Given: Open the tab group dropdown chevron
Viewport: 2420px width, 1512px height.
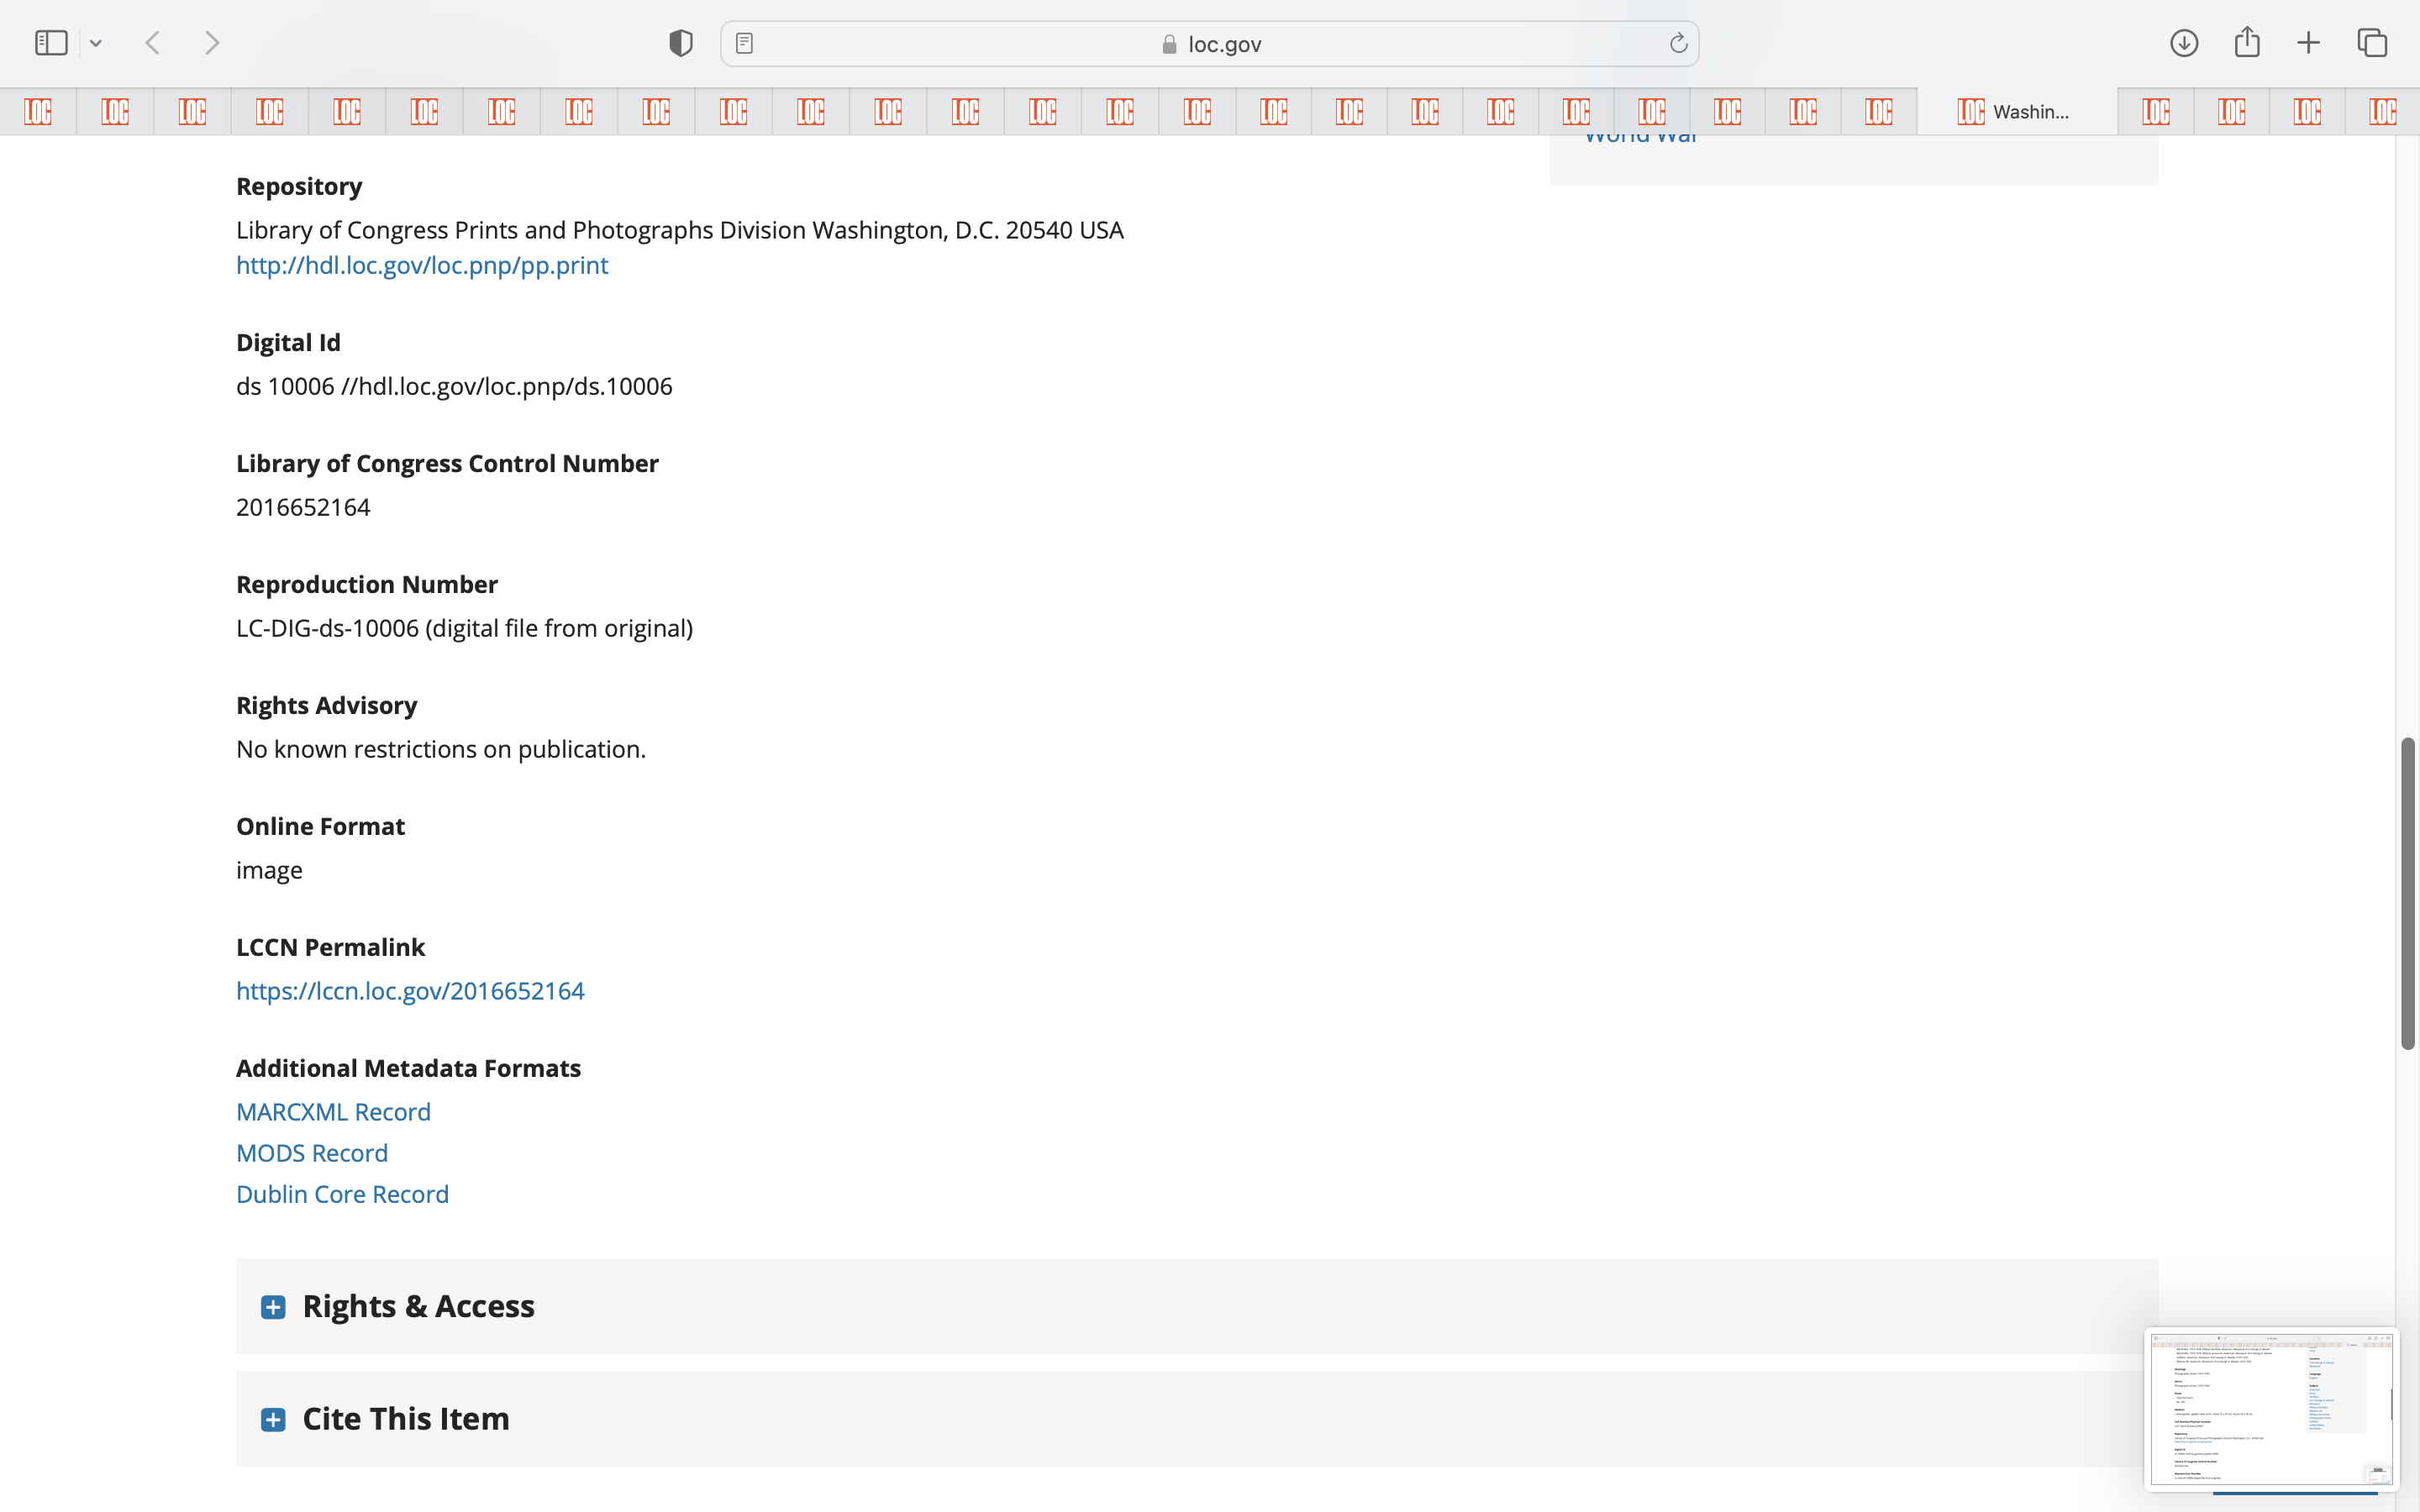Looking at the screenshot, I should coord(96,43).
